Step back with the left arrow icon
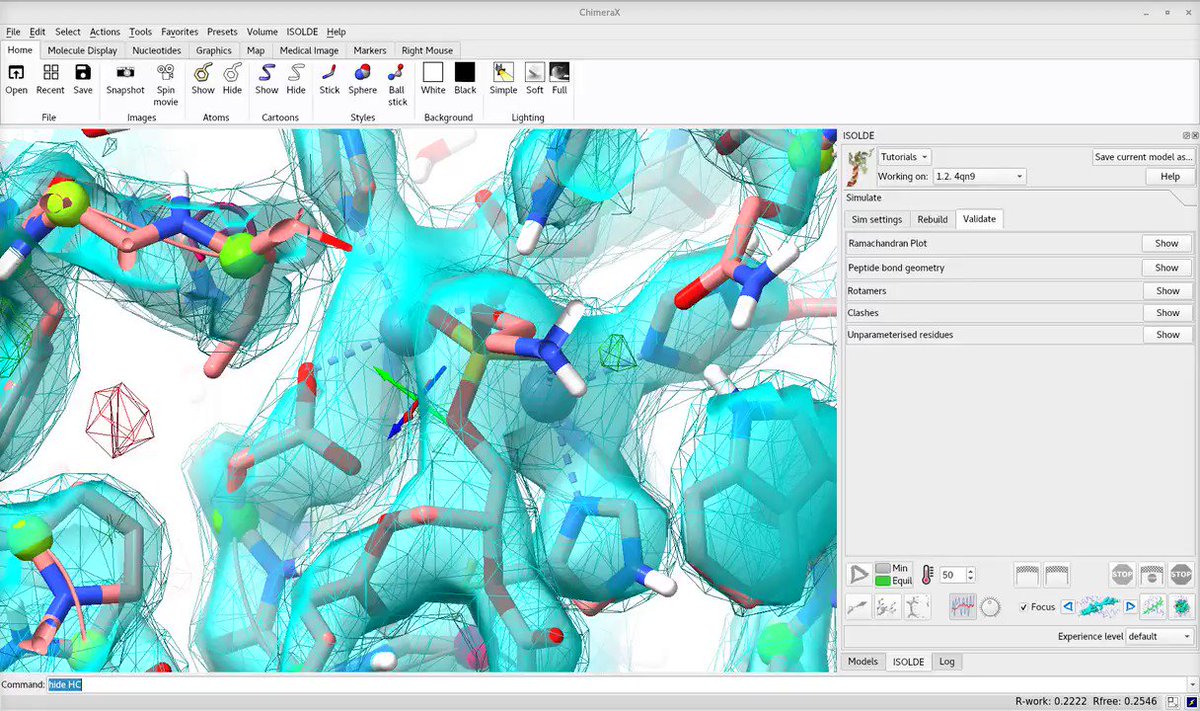 (x=1067, y=607)
